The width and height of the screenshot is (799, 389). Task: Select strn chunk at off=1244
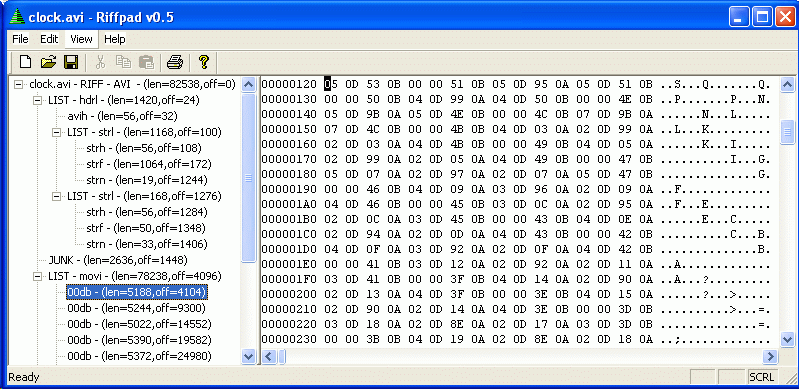[146, 180]
